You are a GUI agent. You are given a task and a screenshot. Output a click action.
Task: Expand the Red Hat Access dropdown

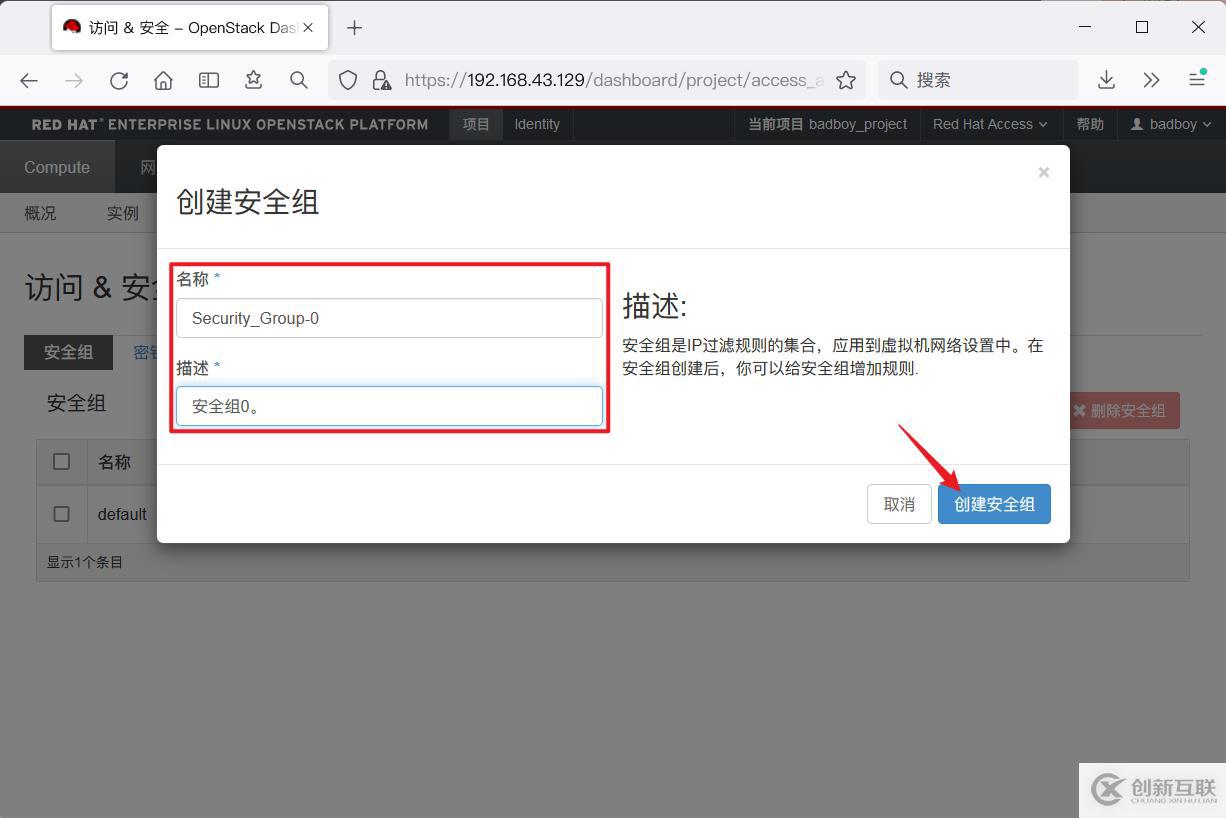click(x=990, y=124)
